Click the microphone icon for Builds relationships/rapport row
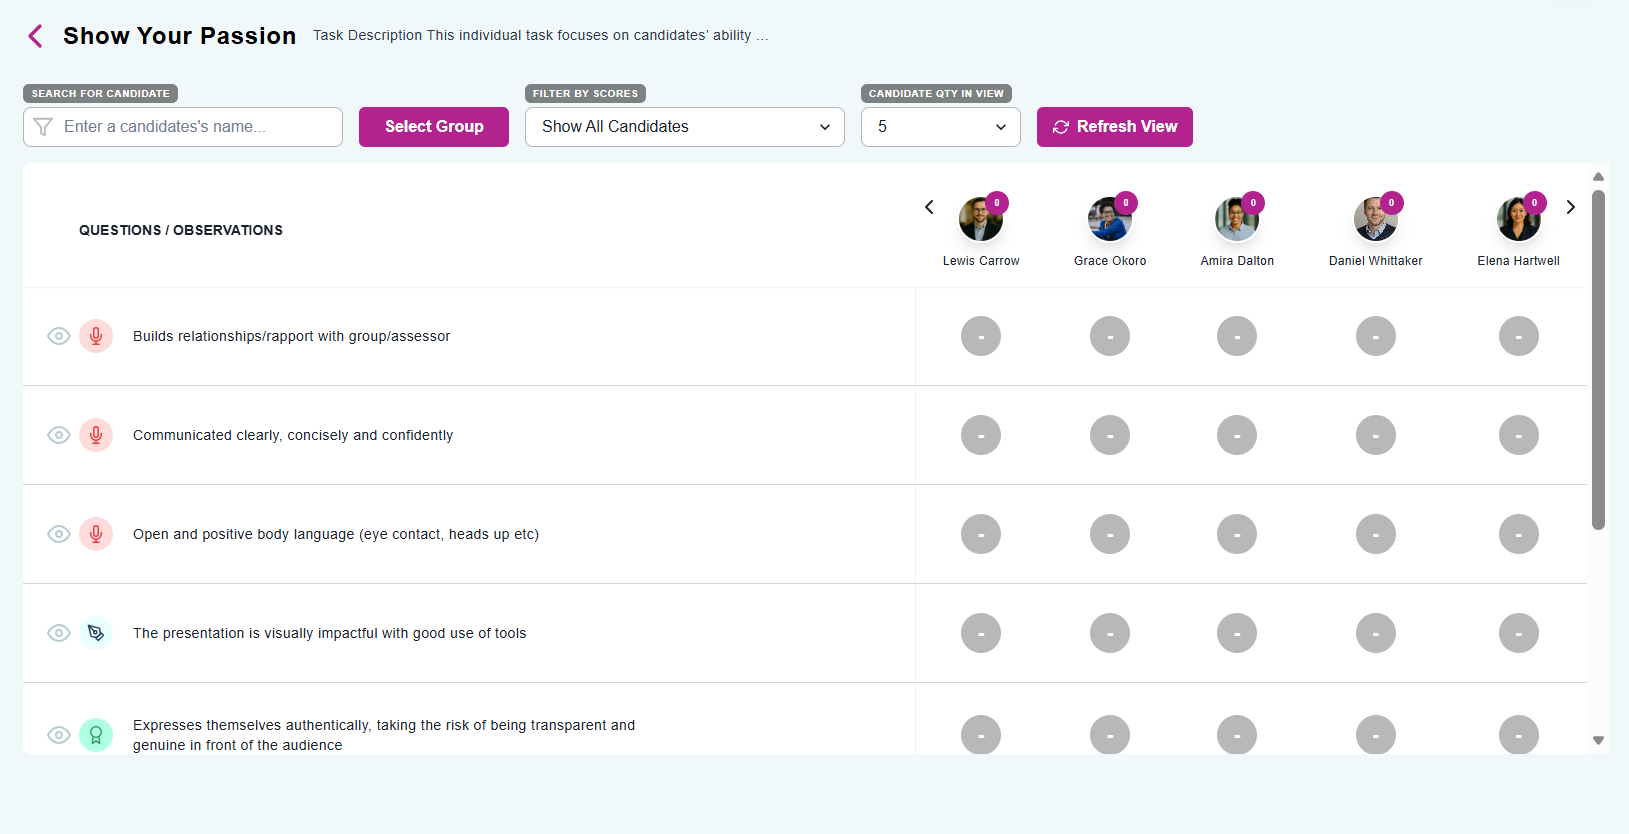 point(96,336)
